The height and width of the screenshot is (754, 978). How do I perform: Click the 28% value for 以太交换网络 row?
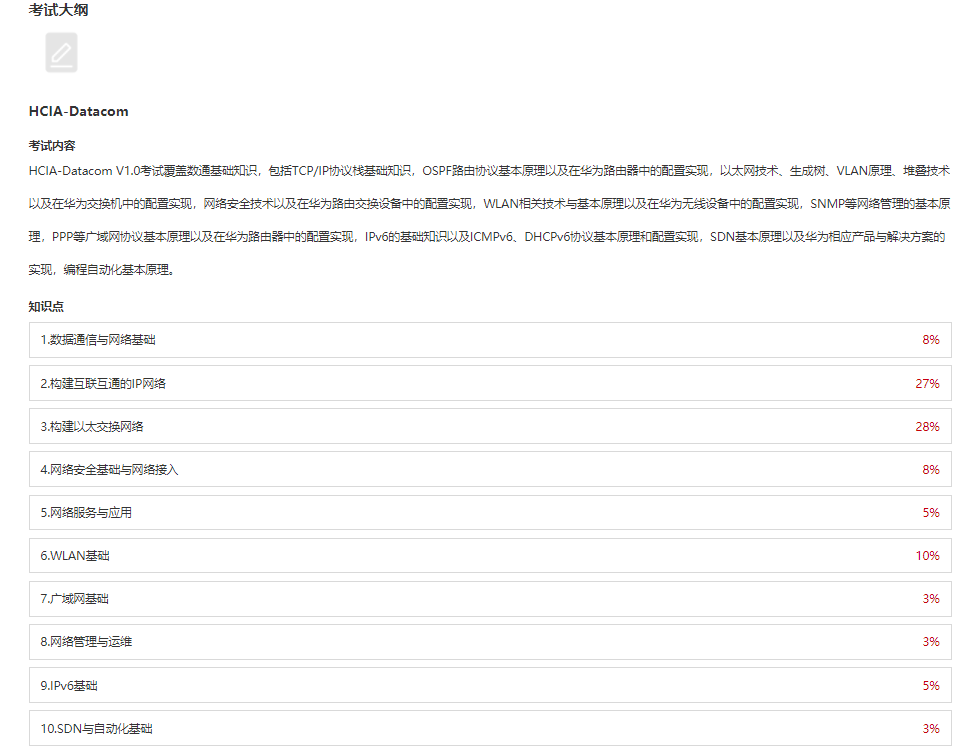(x=927, y=427)
